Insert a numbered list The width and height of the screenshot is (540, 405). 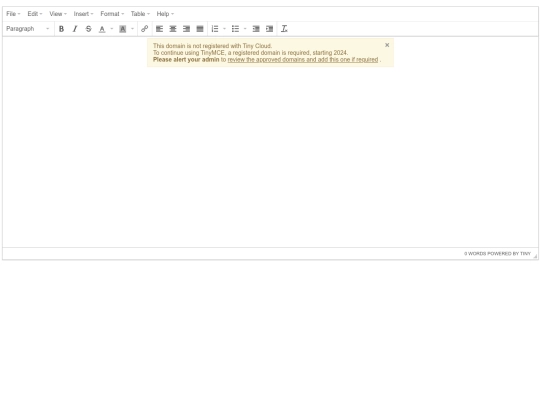click(215, 29)
